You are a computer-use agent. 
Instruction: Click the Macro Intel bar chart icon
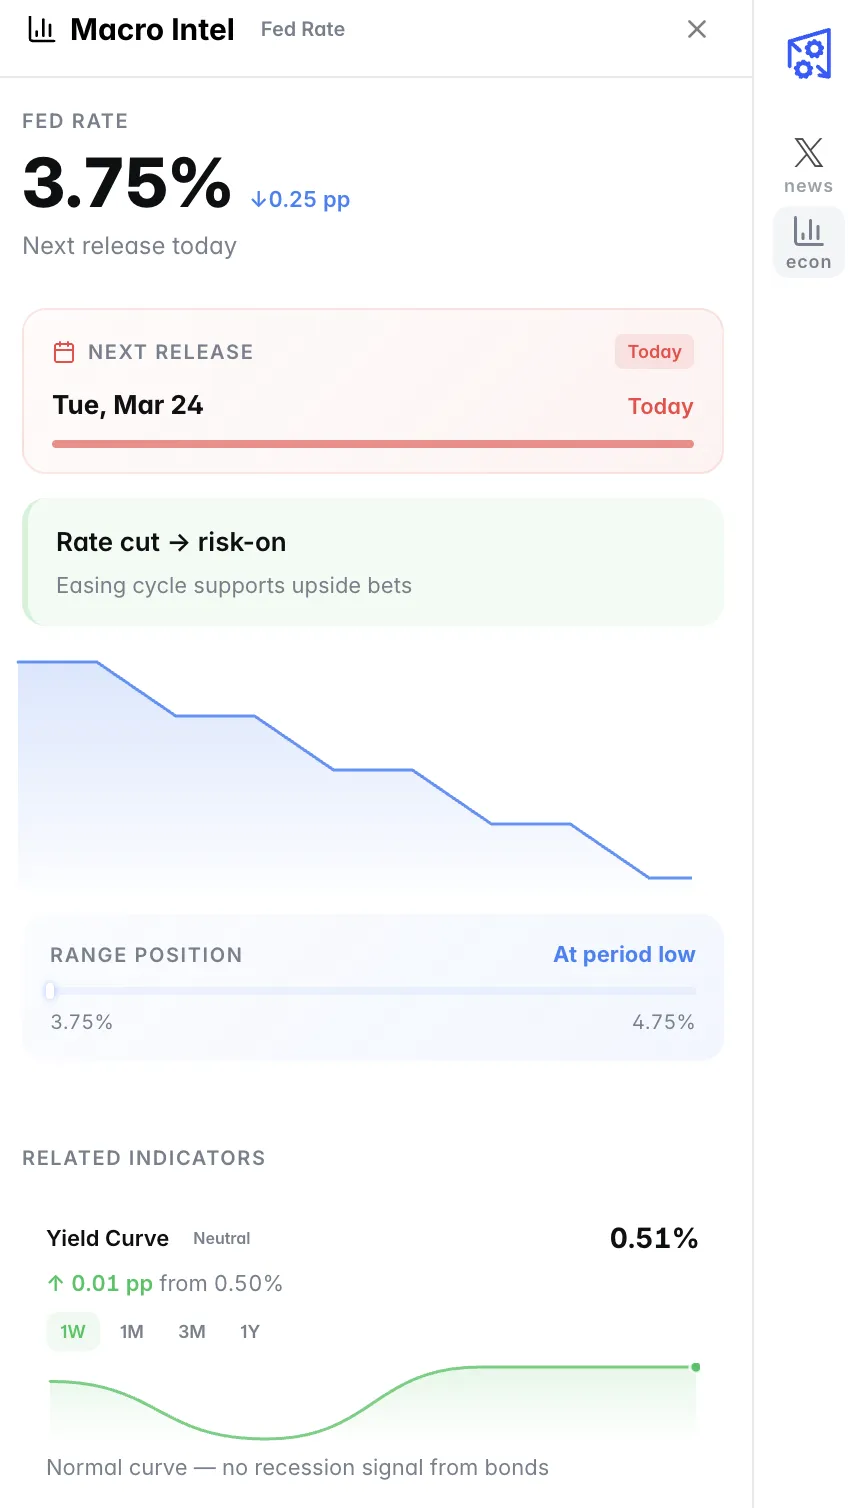pyautogui.click(x=41, y=30)
